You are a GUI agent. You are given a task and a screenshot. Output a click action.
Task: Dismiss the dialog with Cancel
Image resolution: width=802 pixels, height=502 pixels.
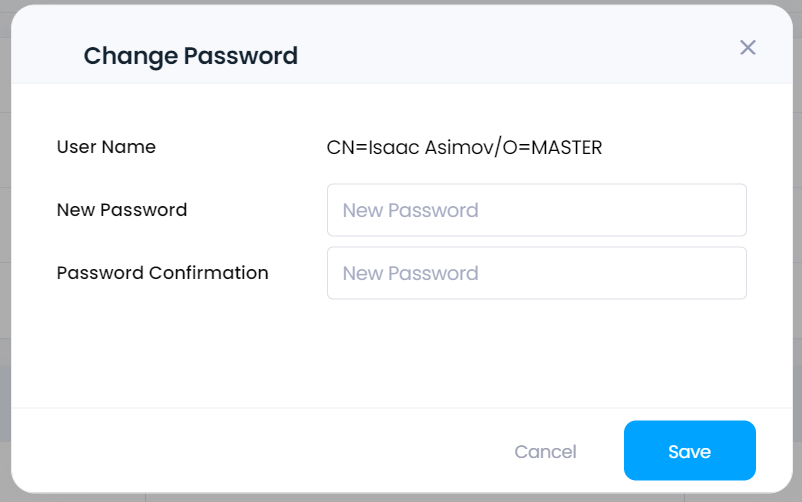(545, 451)
